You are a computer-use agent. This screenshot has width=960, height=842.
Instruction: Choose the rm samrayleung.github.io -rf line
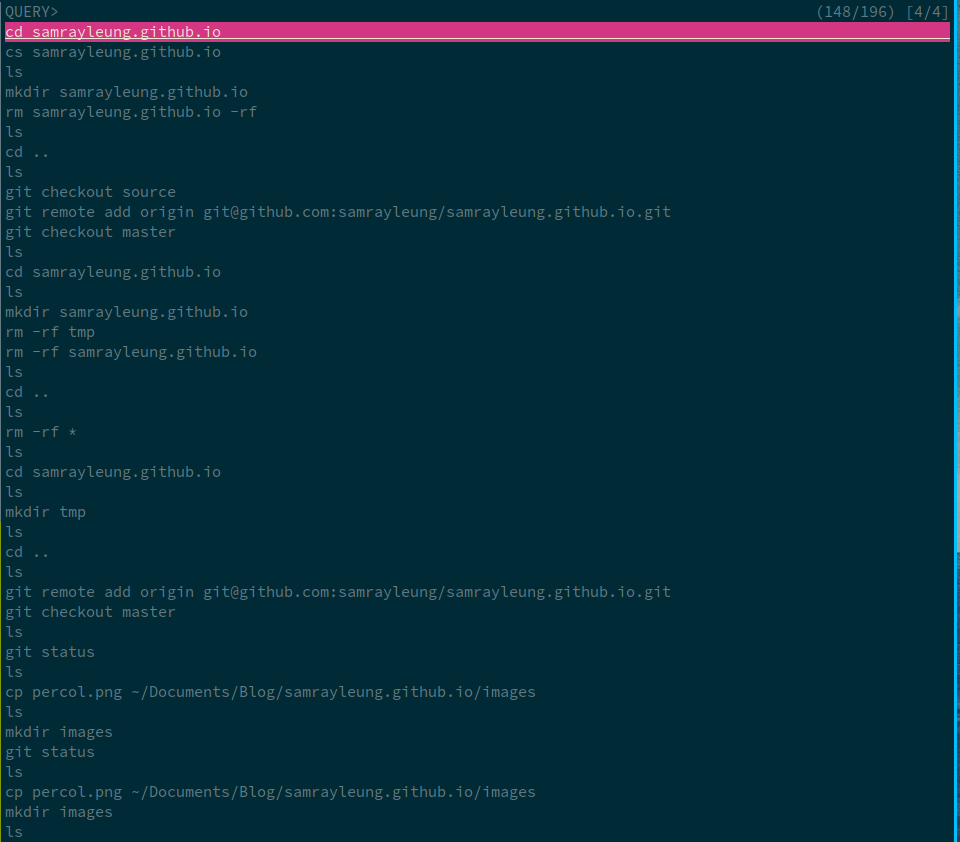(x=131, y=112)
